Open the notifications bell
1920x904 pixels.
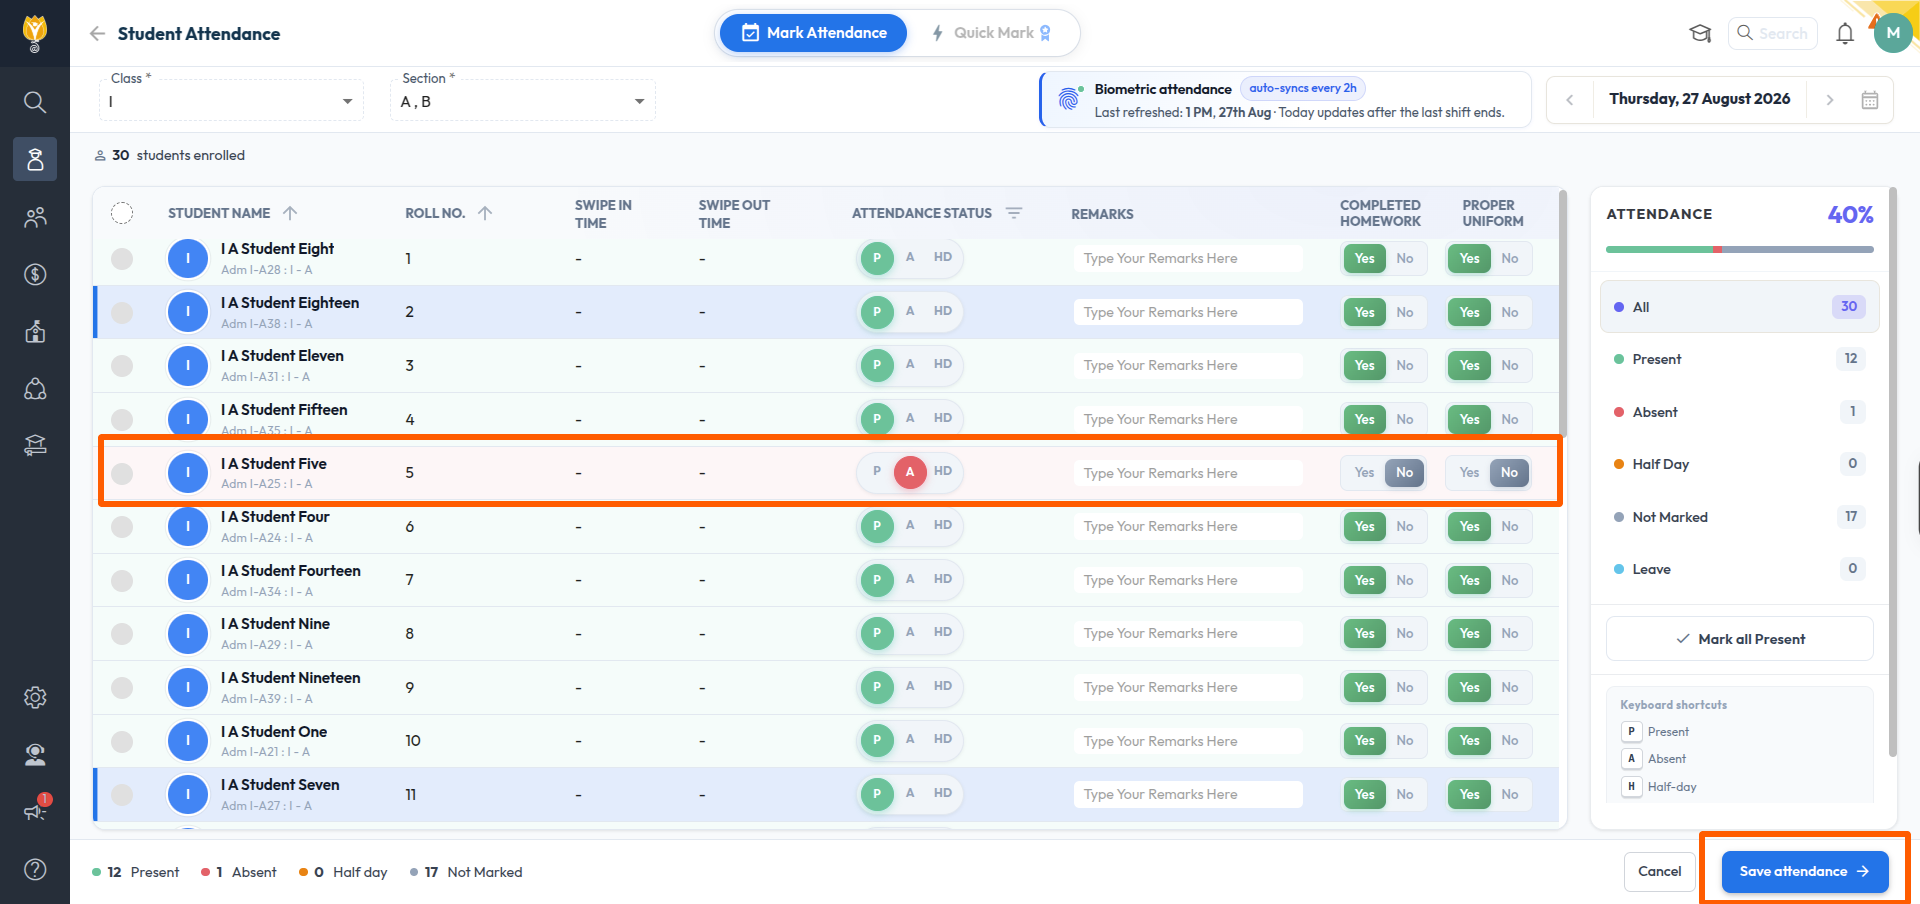(1845, 33)
